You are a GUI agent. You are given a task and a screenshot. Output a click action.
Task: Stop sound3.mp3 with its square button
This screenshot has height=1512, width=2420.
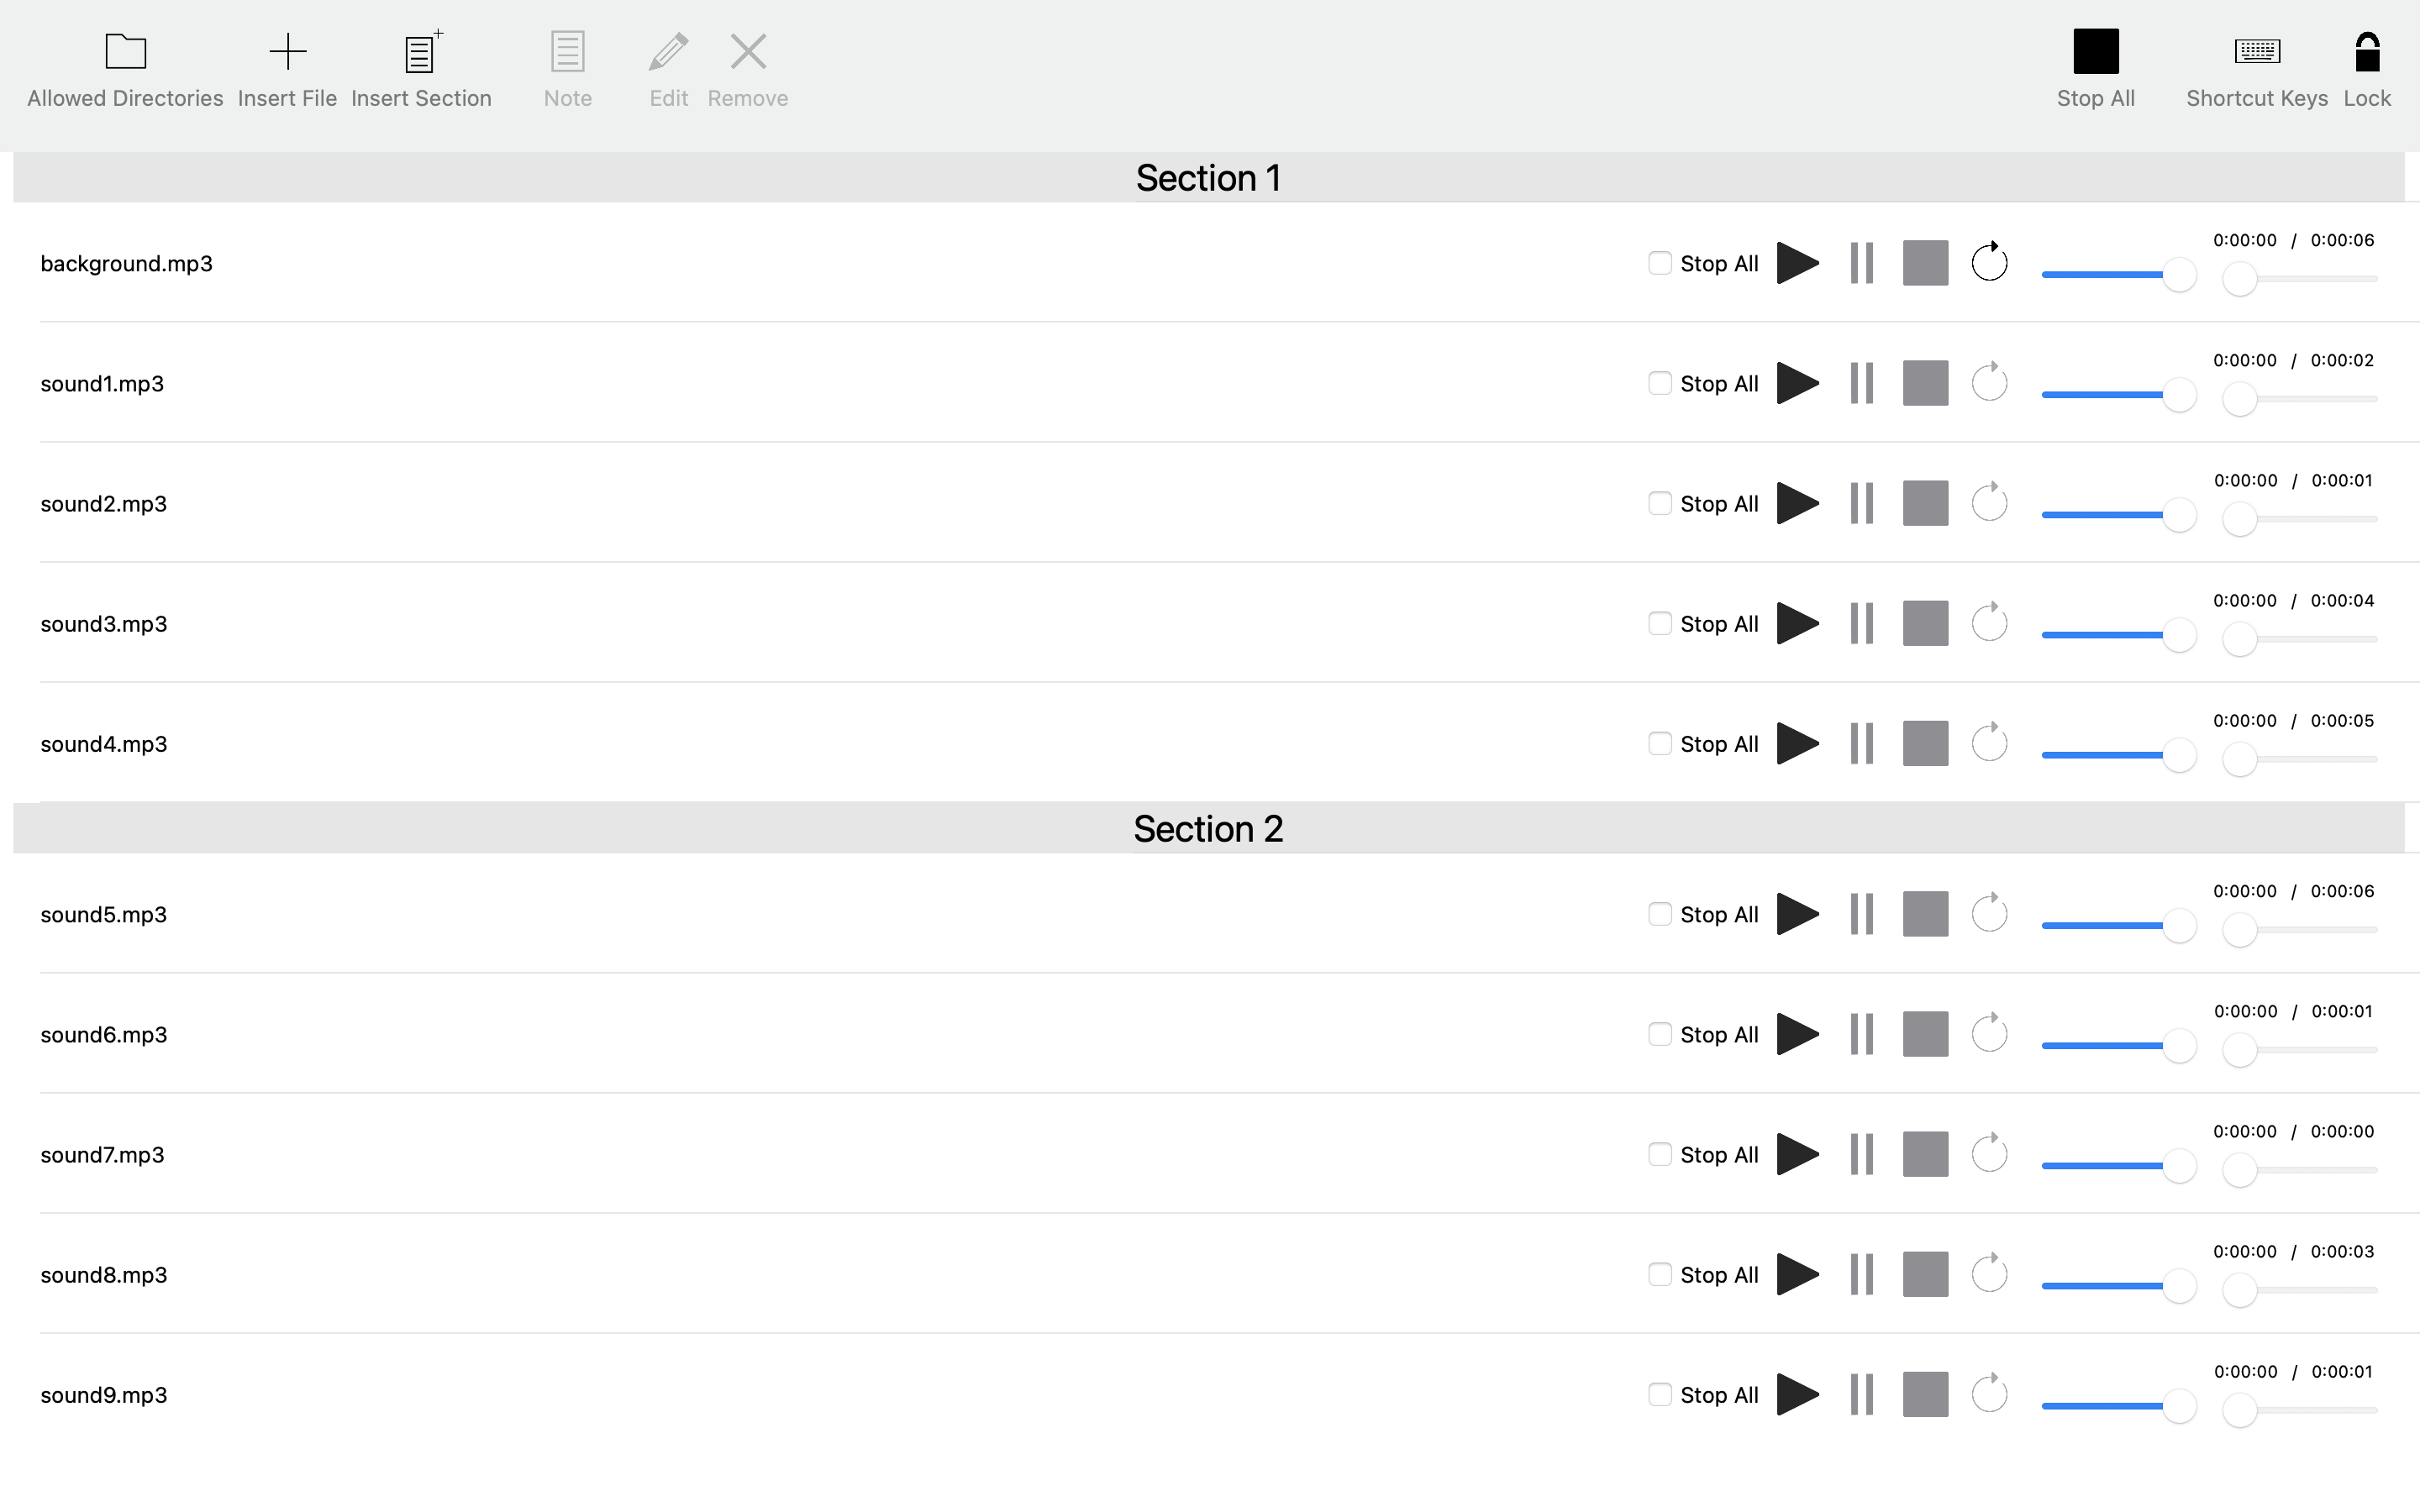pyautogui.click(x=1924, y=623)
